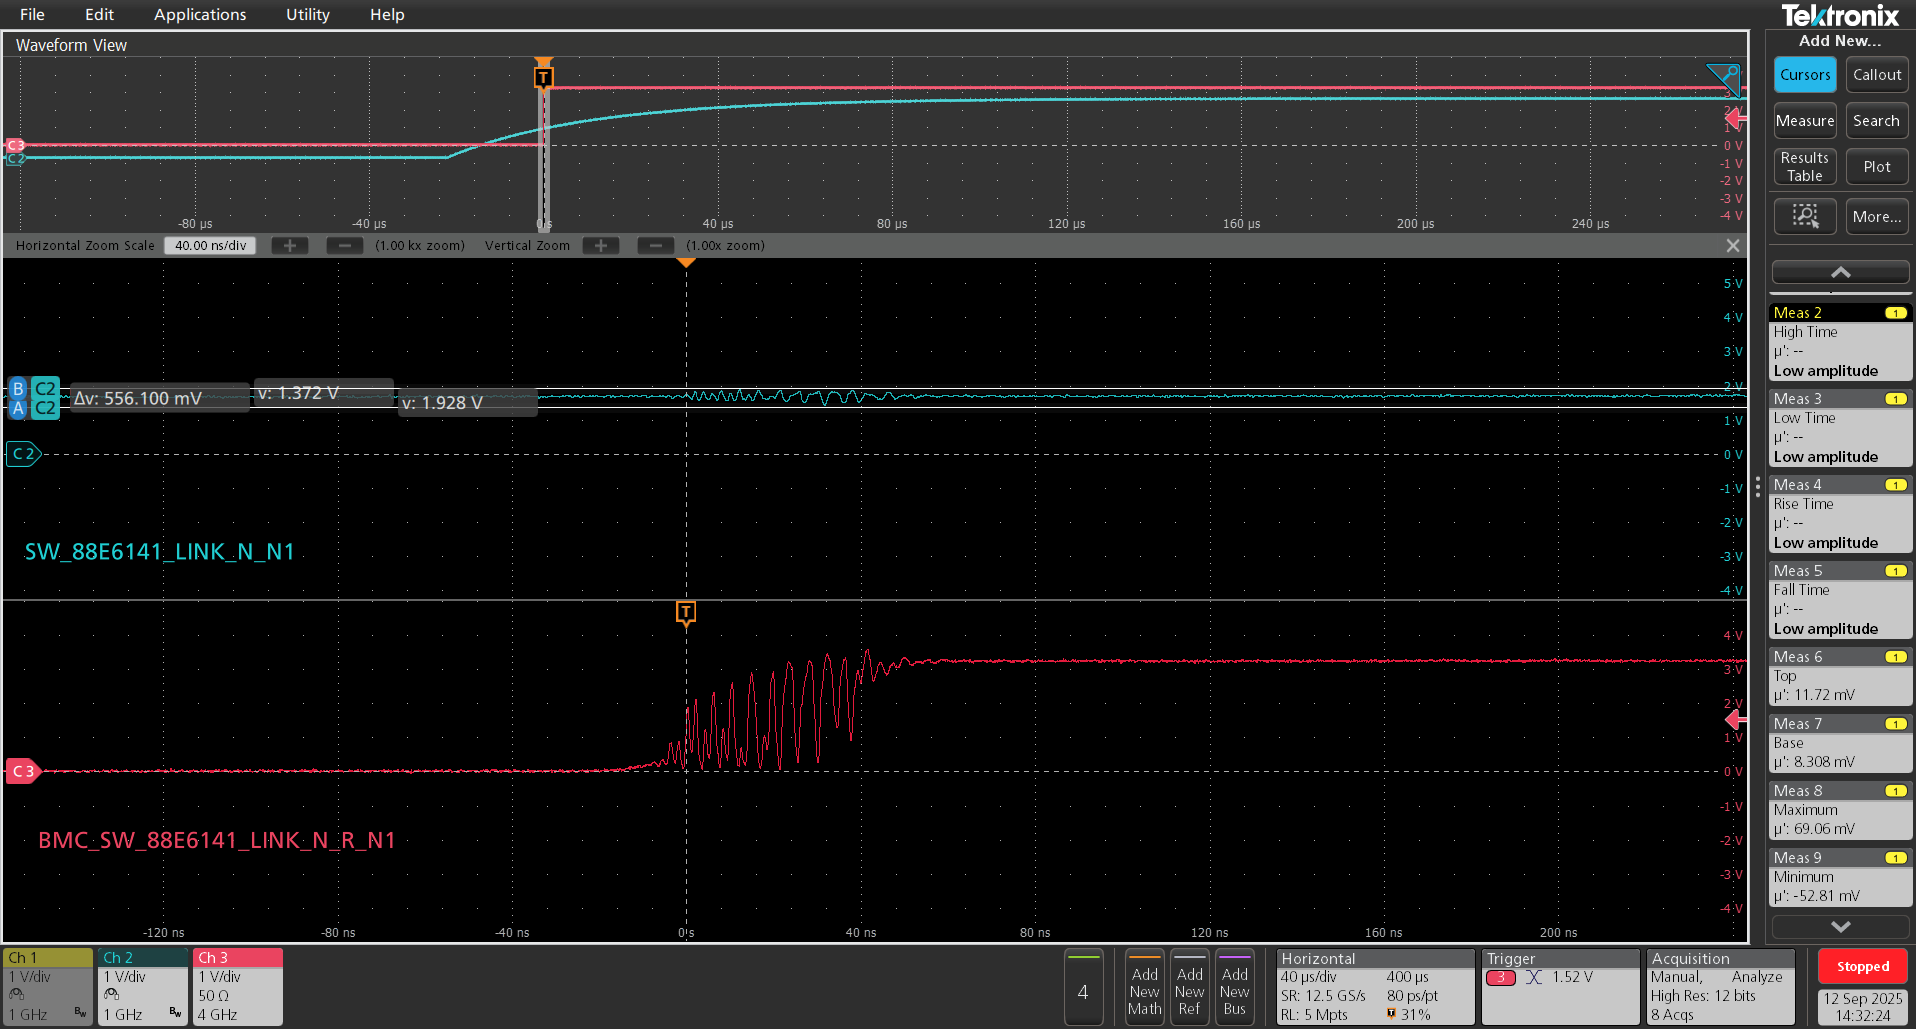Image resolution: width=1916 pixels, height=1029 pixels.
Task: Open the Results Table
Action: [x=1805, y=167]
